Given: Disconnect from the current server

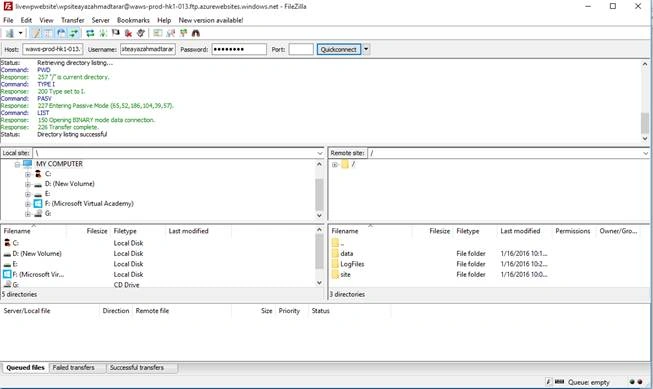Looking at the screenshot, I should pos(128,33).
